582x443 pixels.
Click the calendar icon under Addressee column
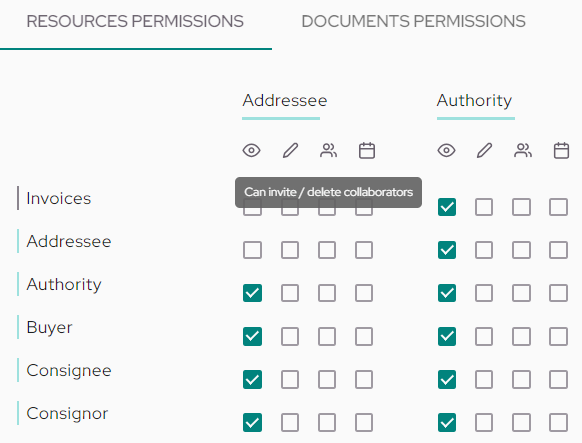pyautogui.click(x=367, y=151)
